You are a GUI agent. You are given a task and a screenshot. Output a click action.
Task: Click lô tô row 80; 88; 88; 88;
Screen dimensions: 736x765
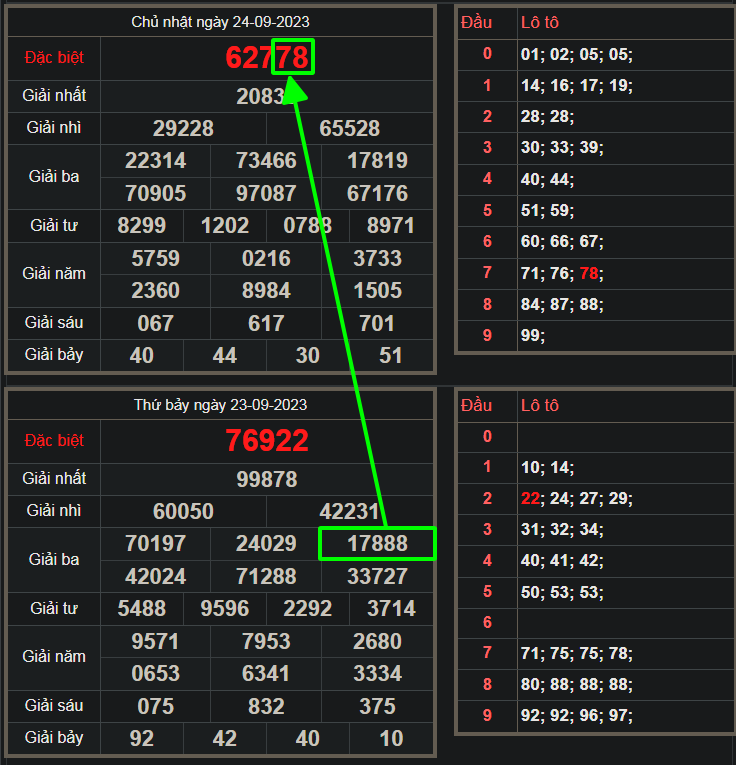point(576,685)
